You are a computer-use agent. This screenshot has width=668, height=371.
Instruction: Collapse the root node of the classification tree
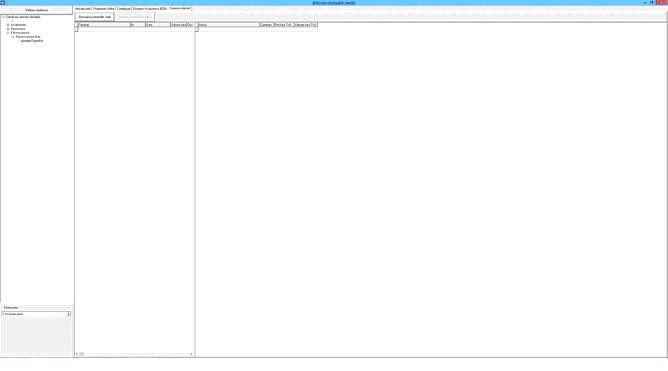[x=3, y=17]
